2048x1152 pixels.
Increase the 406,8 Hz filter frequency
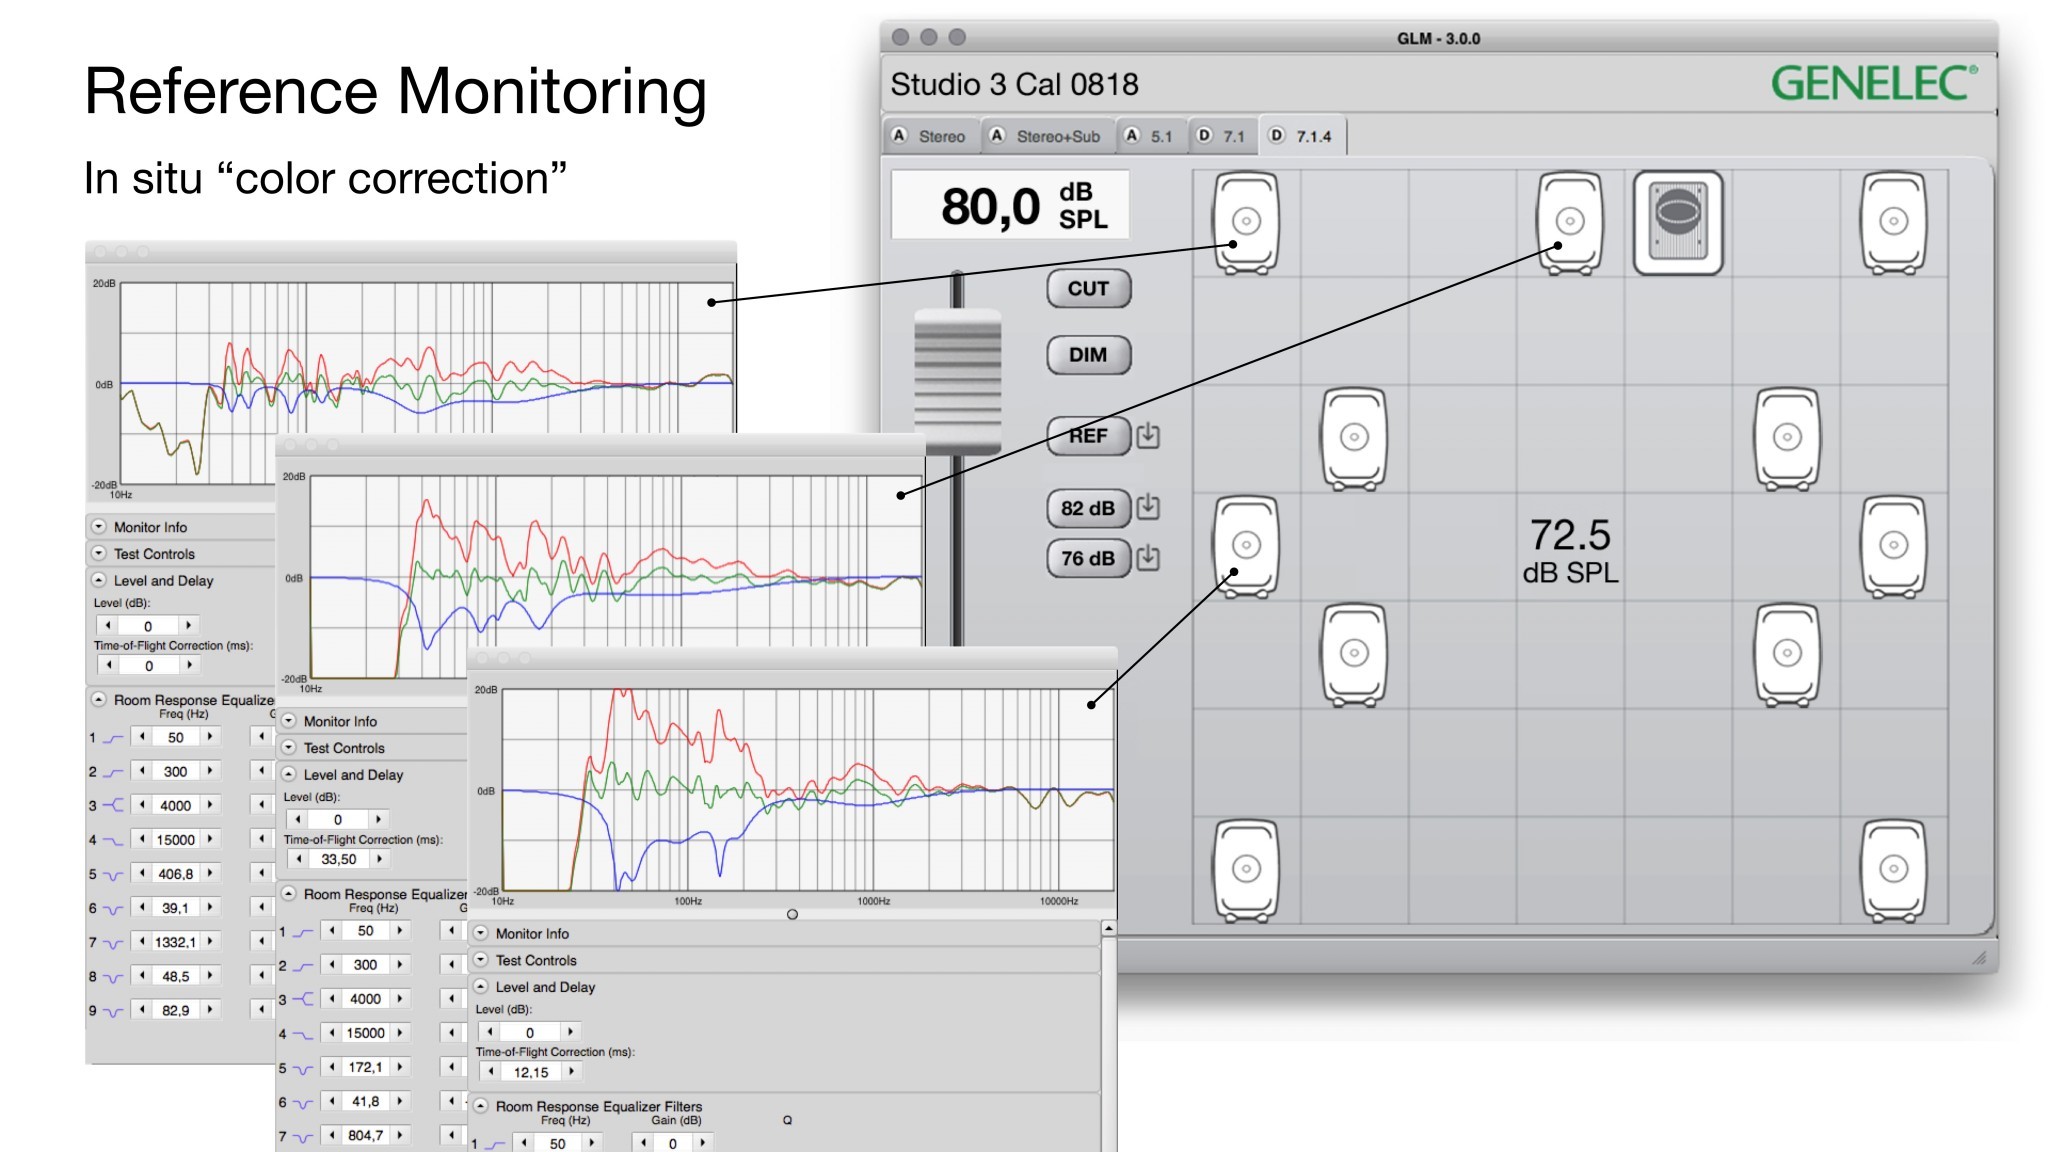click(x=210, y=874)
